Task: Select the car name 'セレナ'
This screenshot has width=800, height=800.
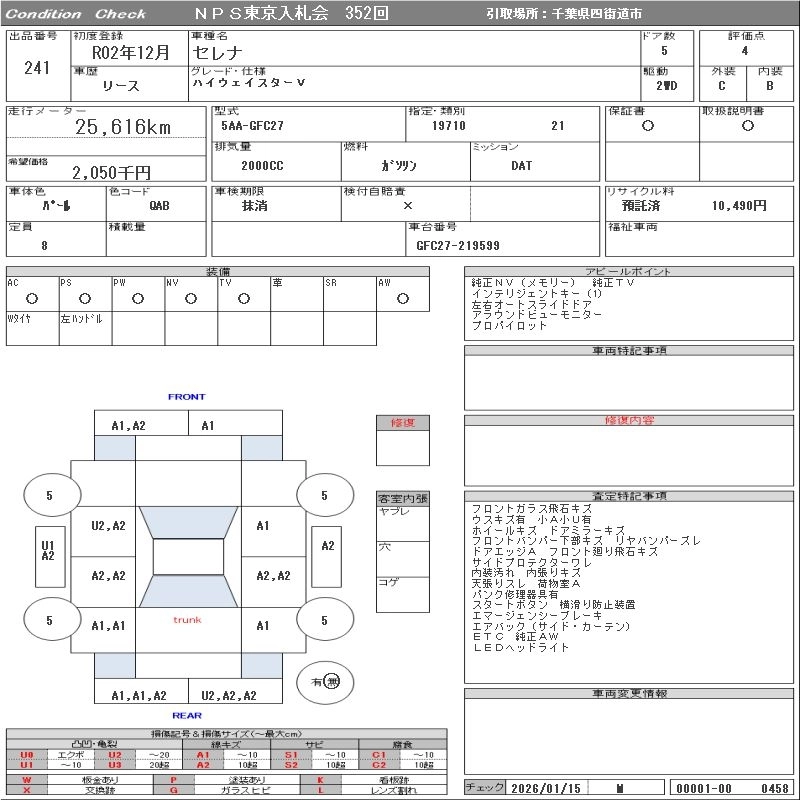Action: [x=217, y=53]
